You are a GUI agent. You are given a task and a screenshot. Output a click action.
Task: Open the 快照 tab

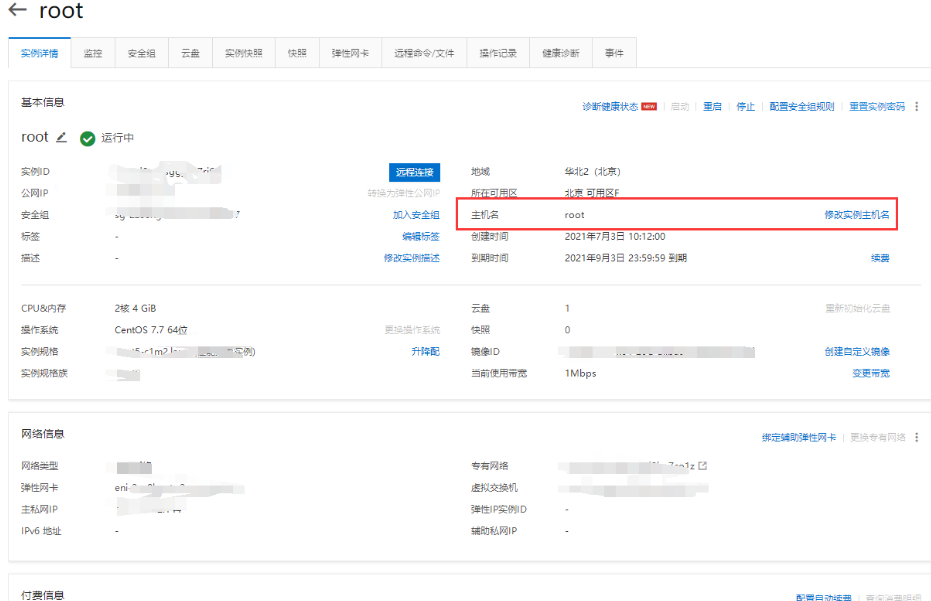coord(297,53)
